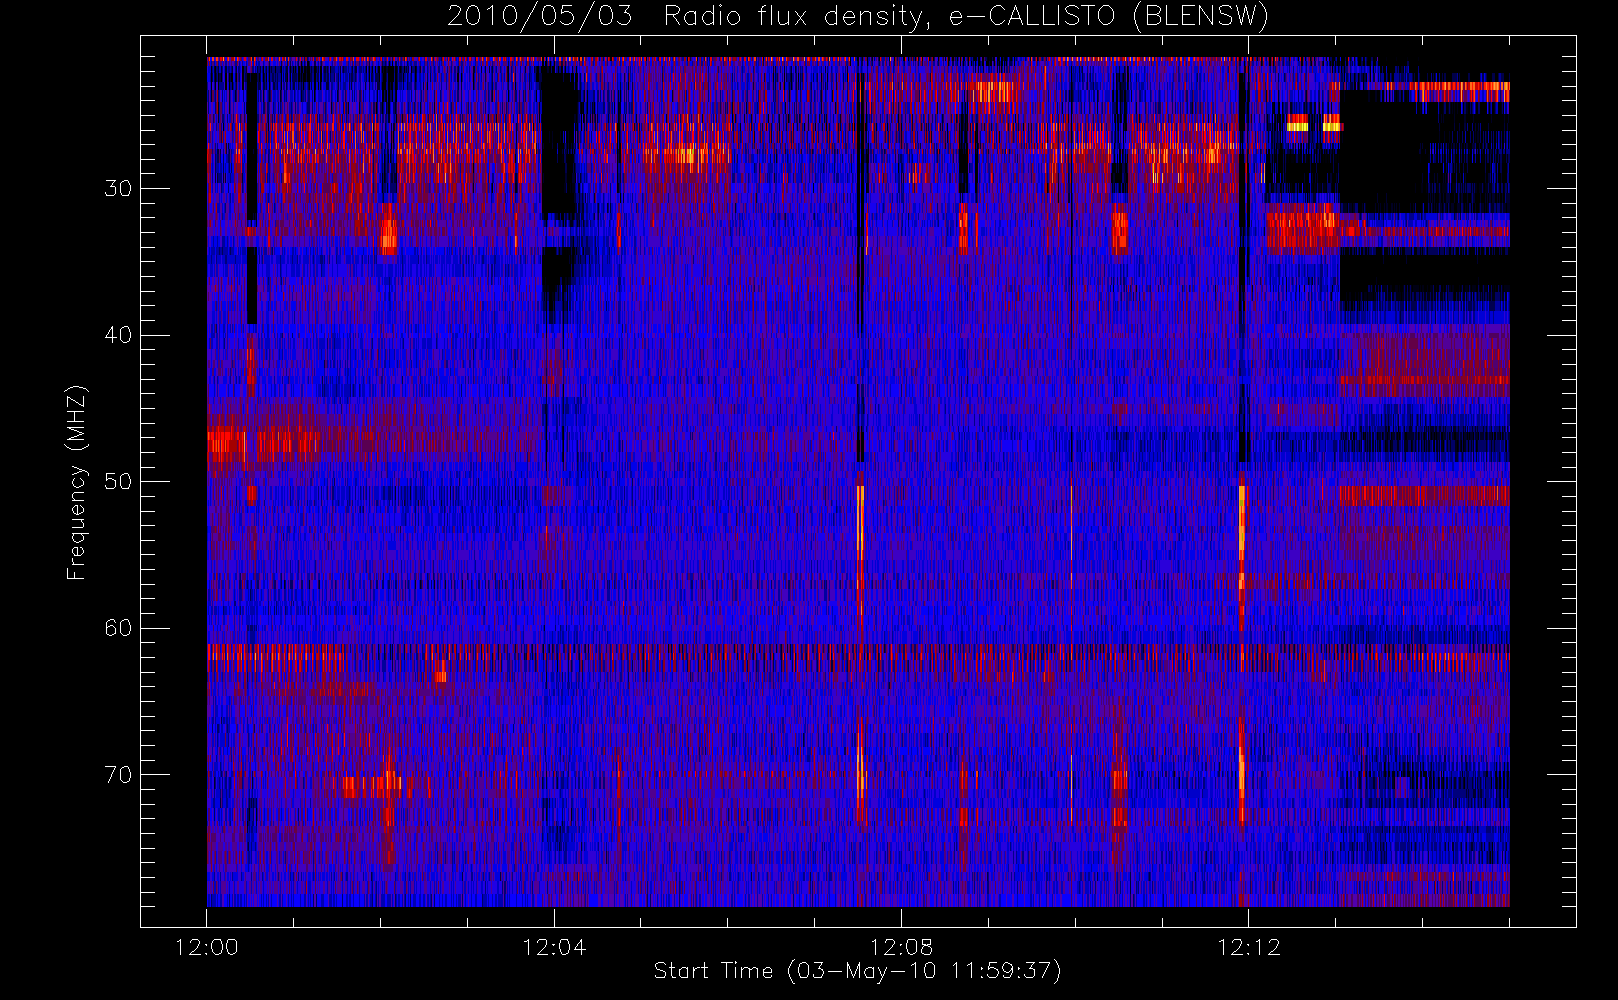Image resolution: width=1618 pixels, height=1000 pixels.
Task: Select the 12:04 time tick label
Action: coord(554,947)
